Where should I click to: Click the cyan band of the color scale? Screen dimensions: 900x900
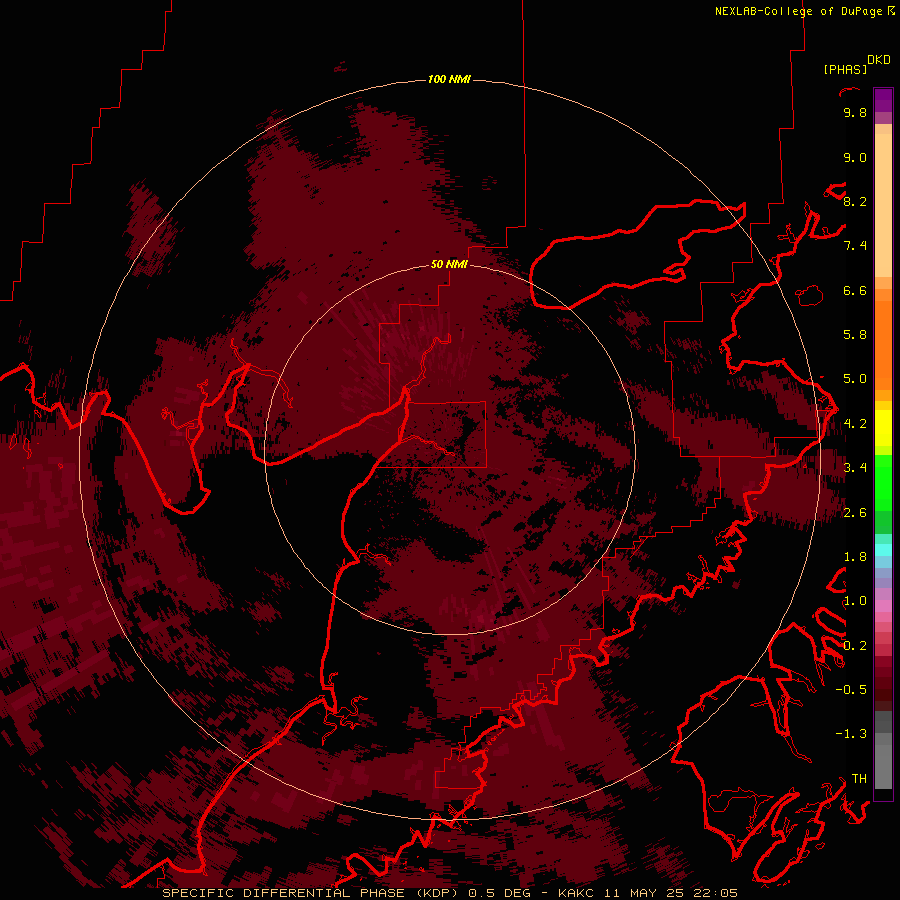click(x=883, y=550)
